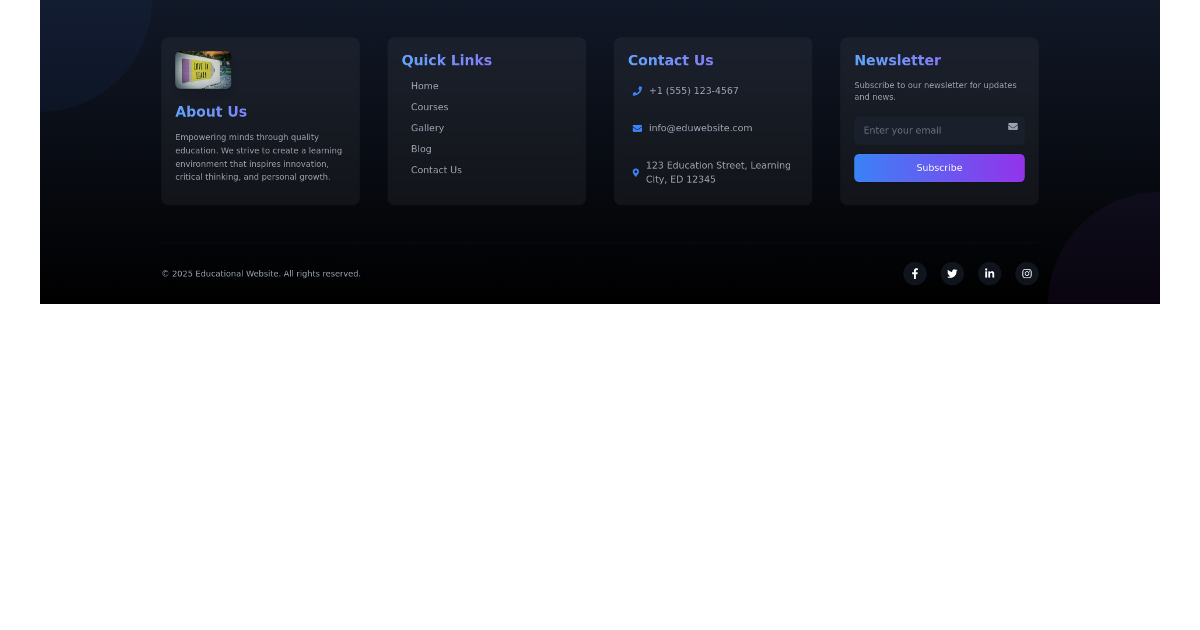
Task: Click the location pin icon beside the address
Action: 635,172
